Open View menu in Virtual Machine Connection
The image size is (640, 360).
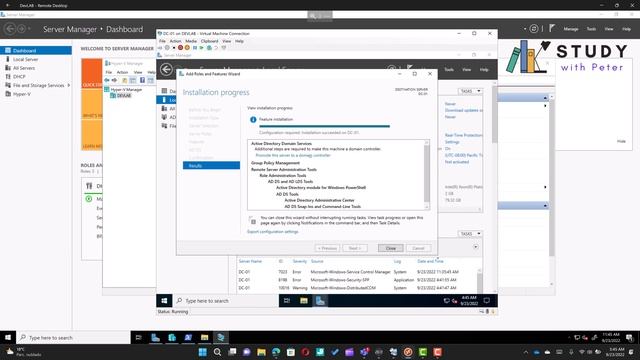(227, 41)
